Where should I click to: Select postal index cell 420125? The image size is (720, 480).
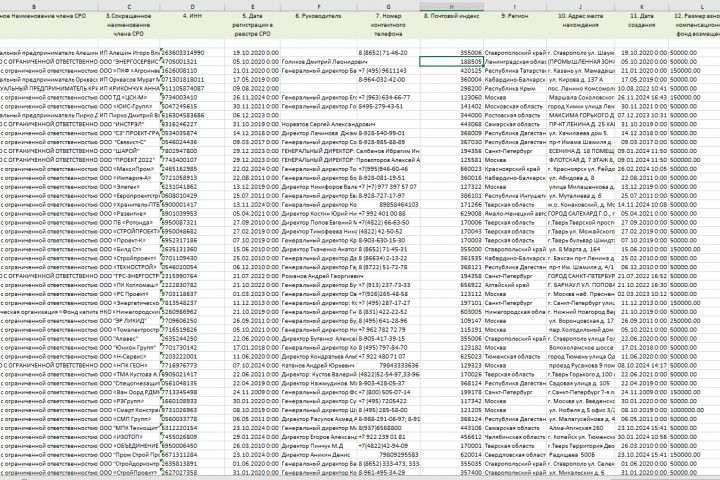click(x=451, y=71)
